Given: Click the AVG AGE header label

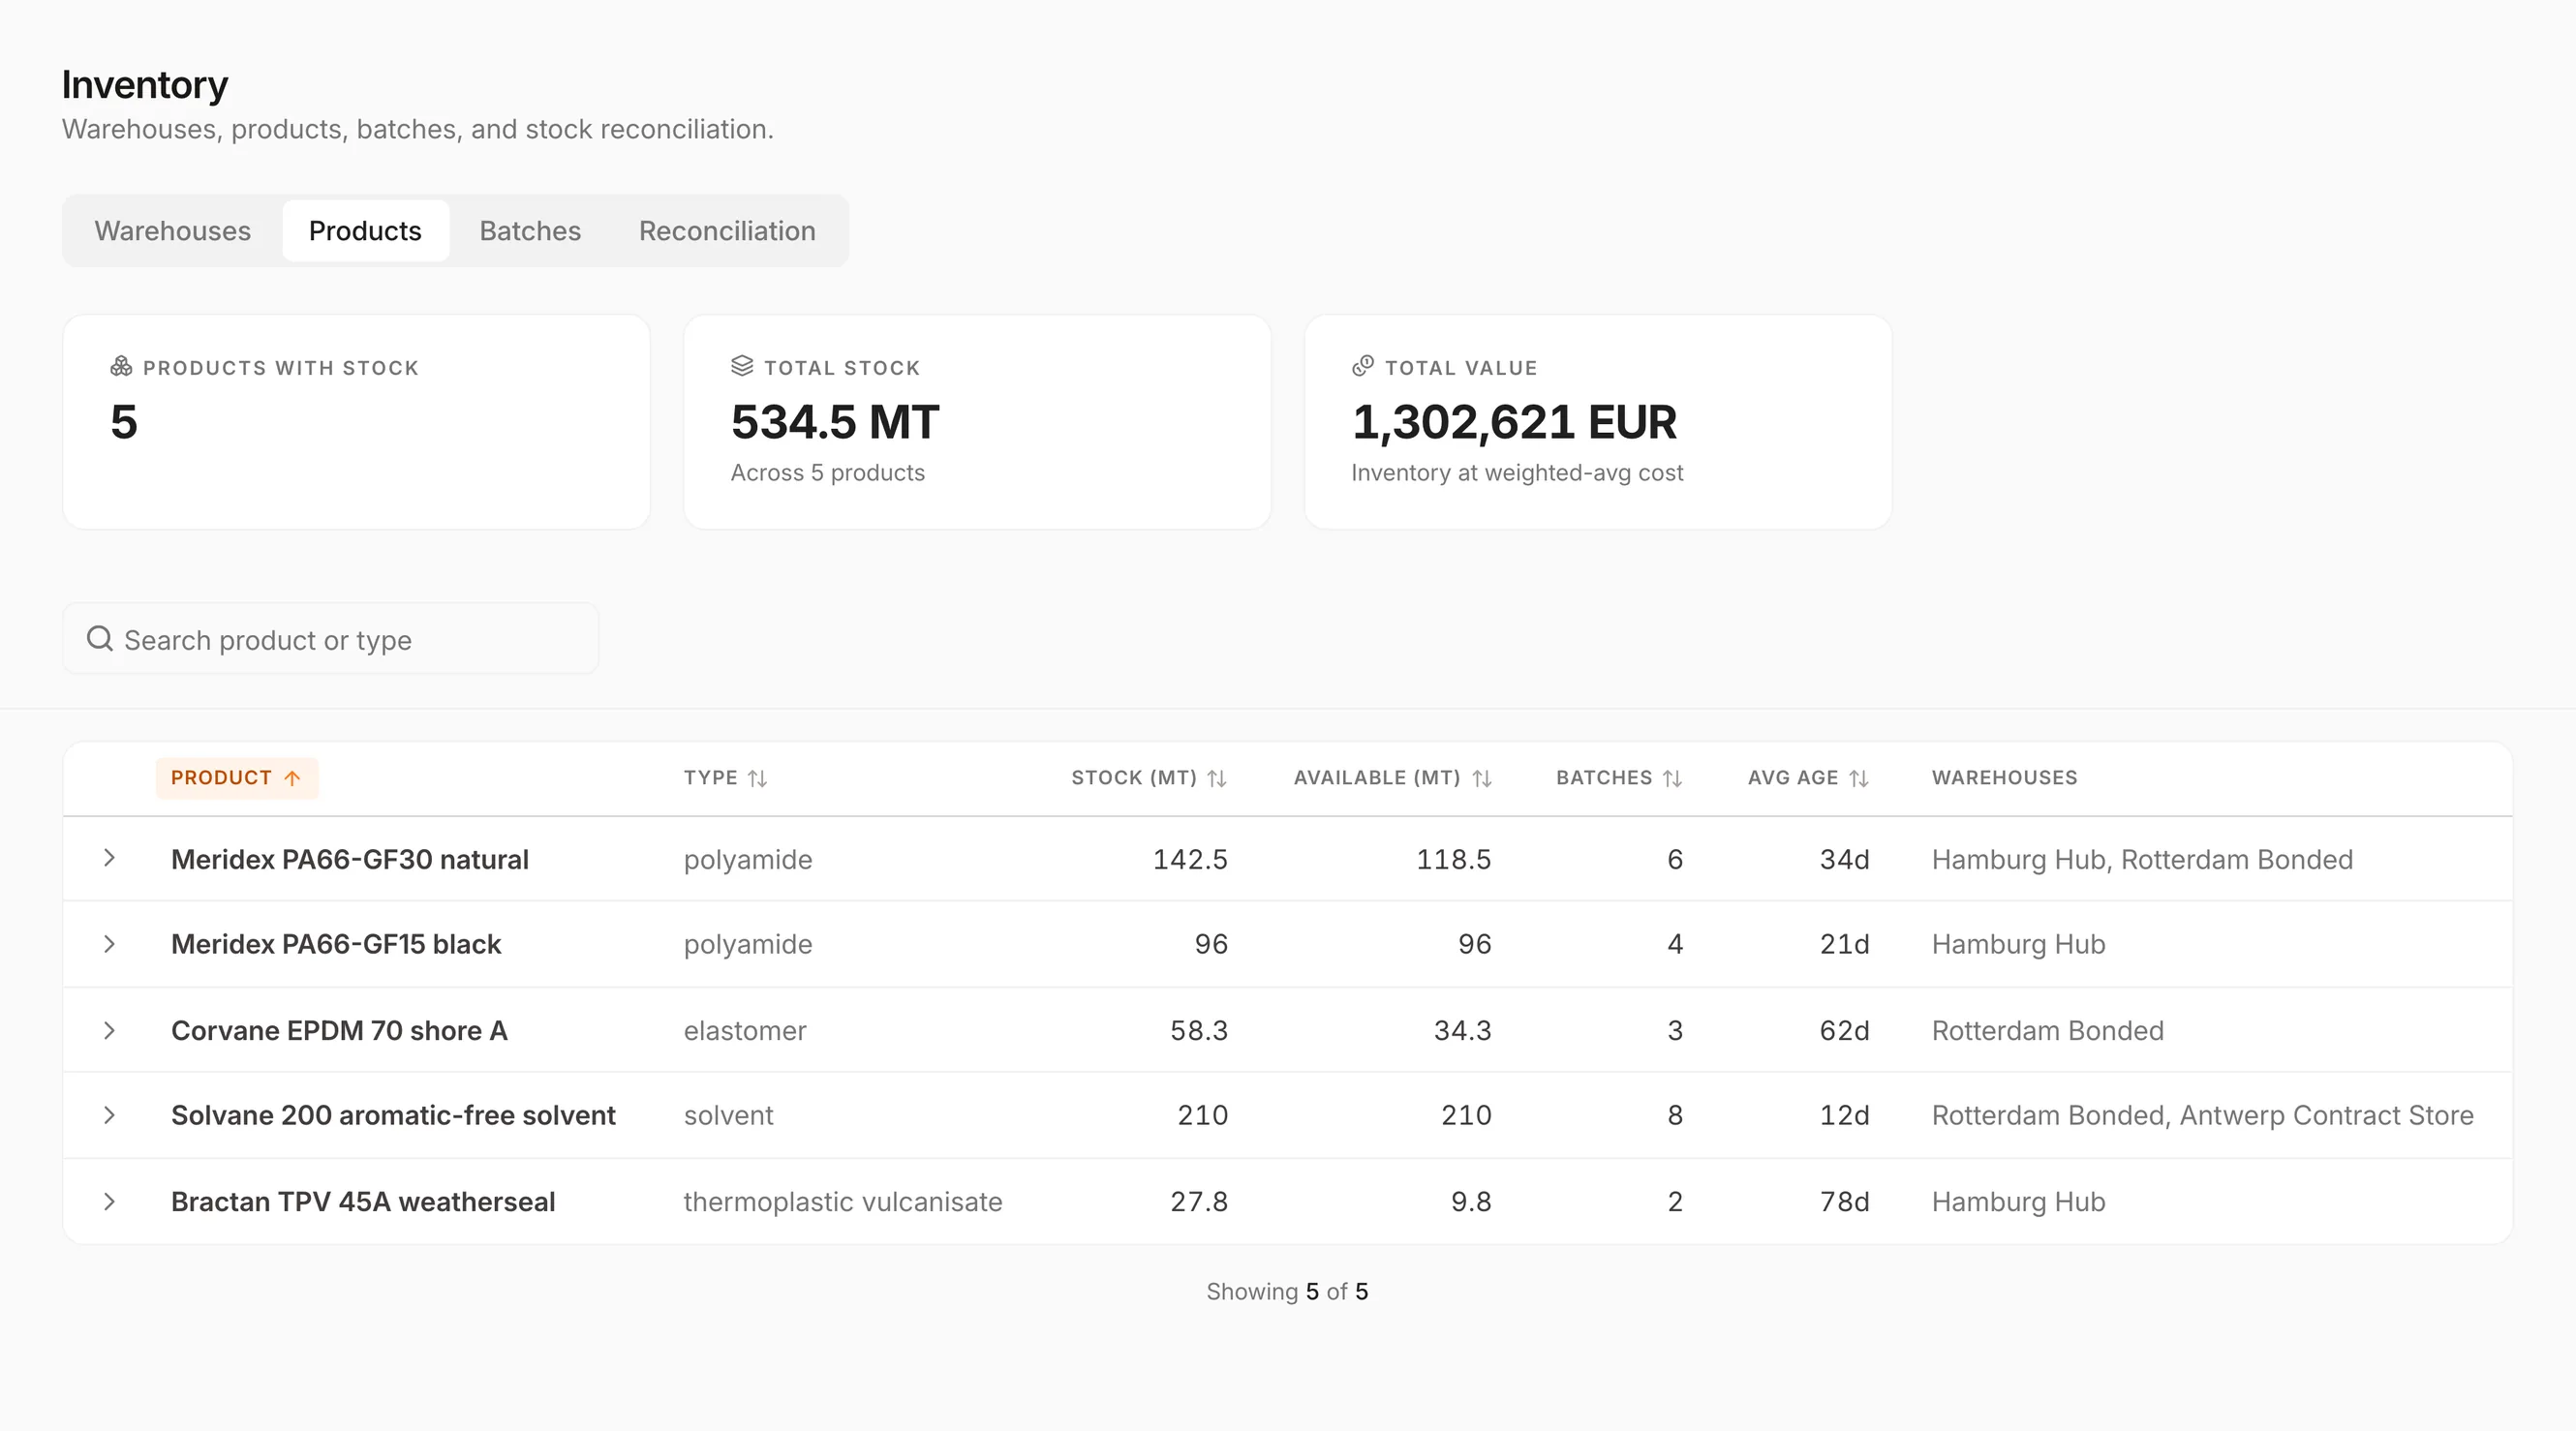Looking at the screenshot, I should coord(1793,778).
